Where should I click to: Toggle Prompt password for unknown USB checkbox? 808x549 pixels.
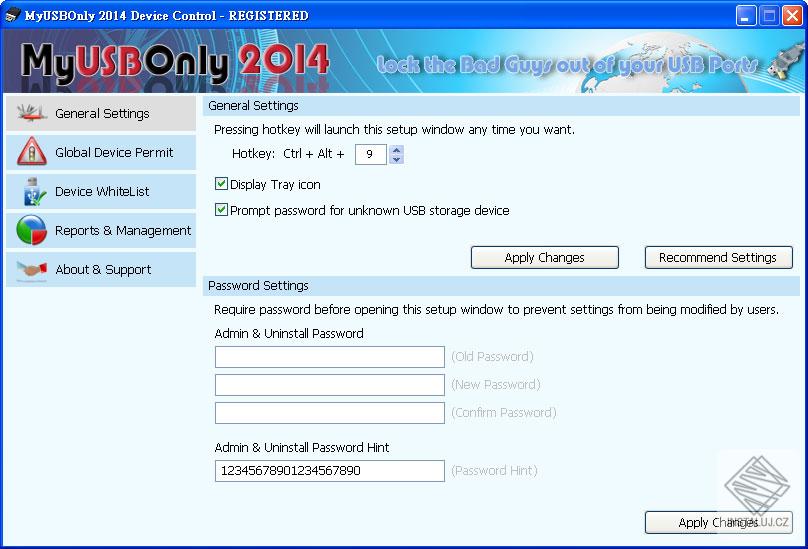[221, 210]
